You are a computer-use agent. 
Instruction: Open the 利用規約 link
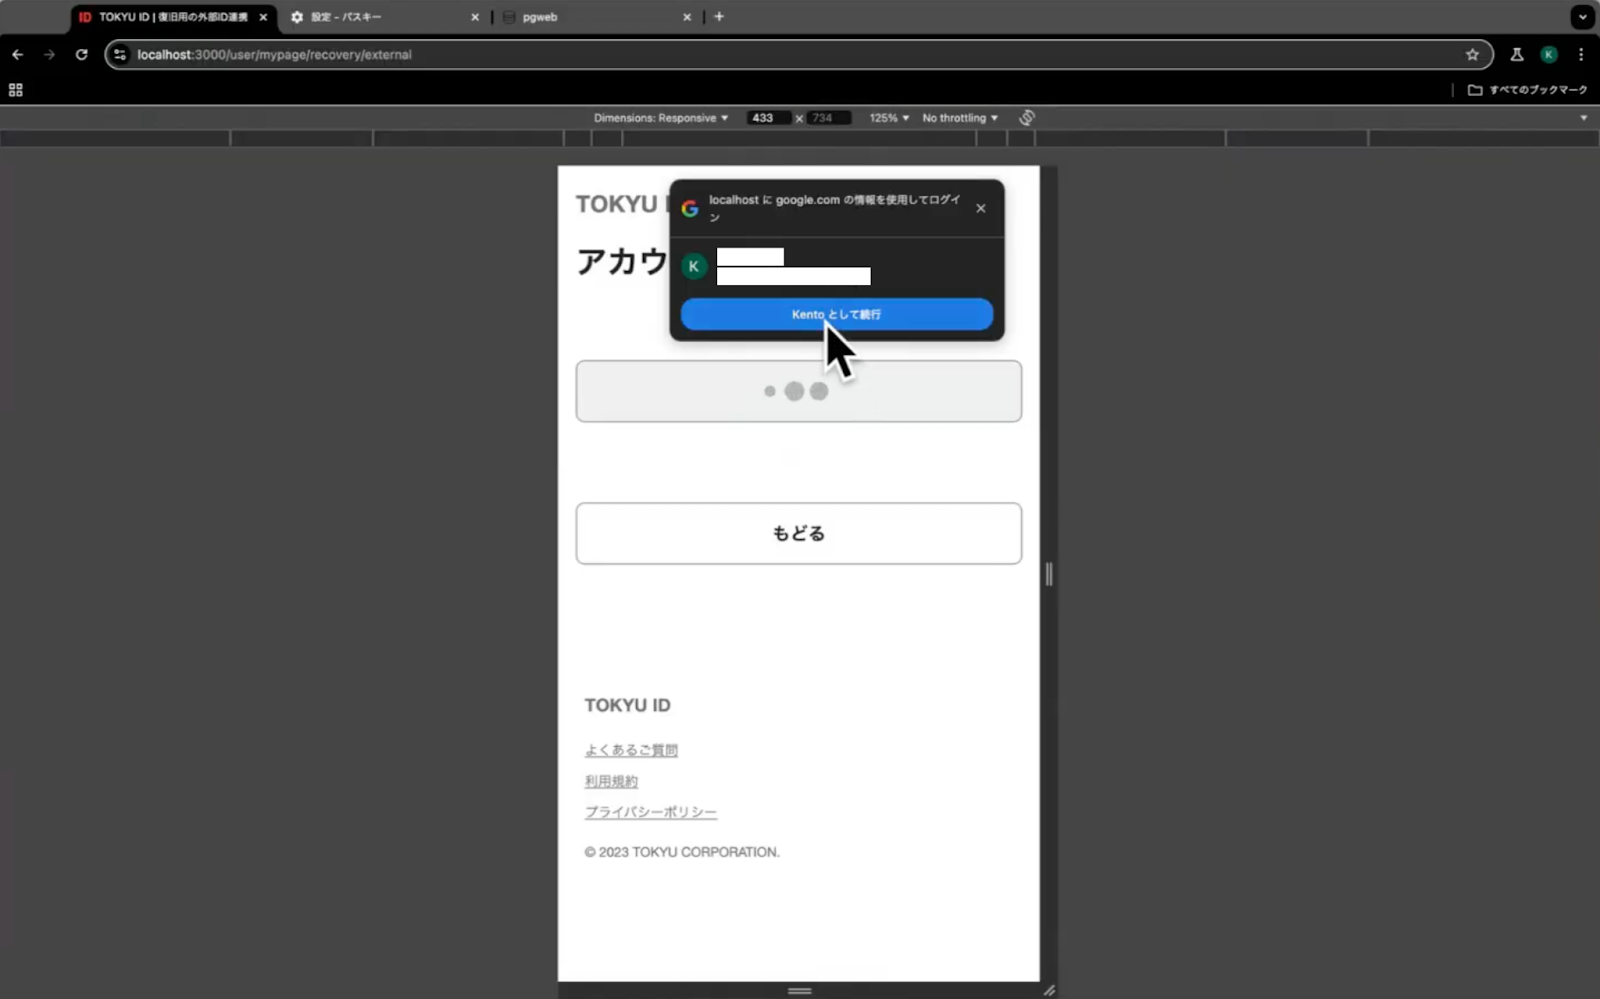(610, 781)
